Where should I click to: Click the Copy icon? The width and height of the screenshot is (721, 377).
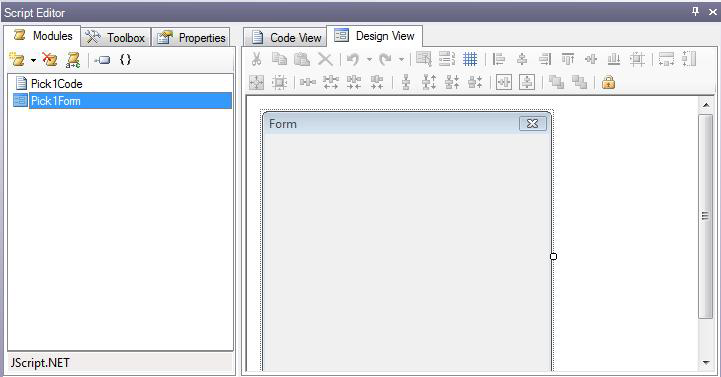pyautogui.click(x=280, y=59)
